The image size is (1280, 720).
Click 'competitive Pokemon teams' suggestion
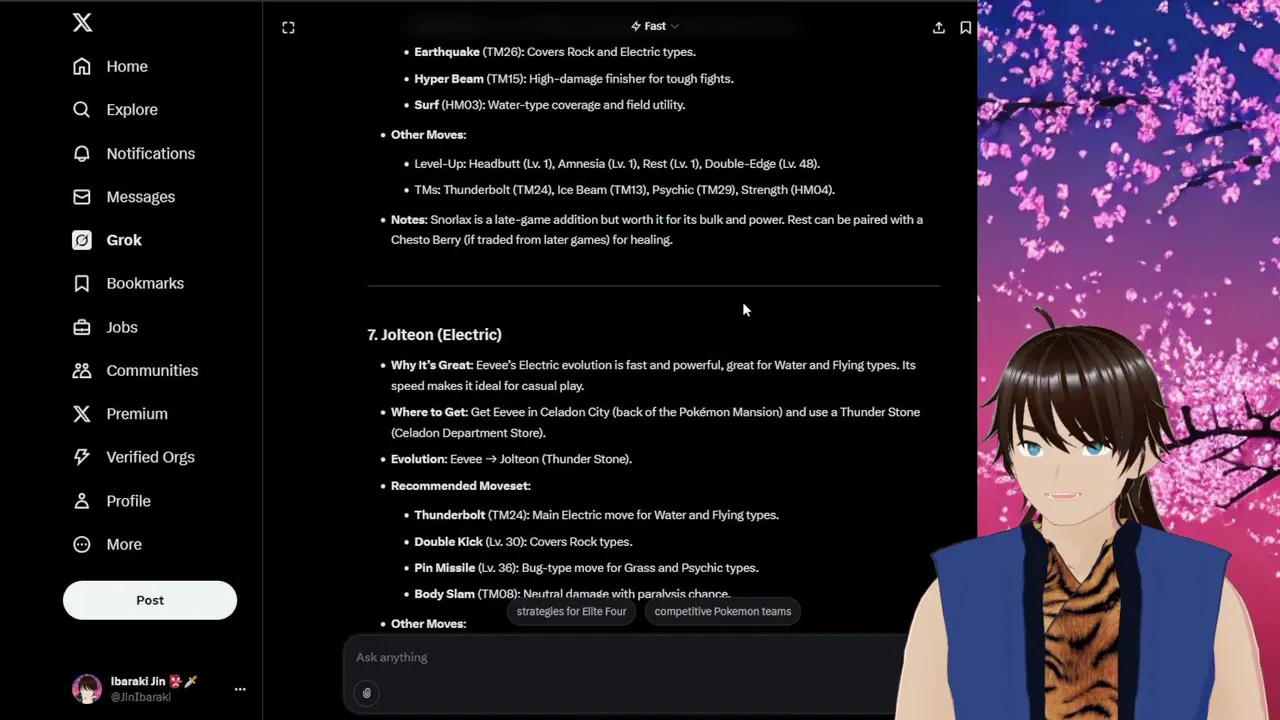click(722, 611)
